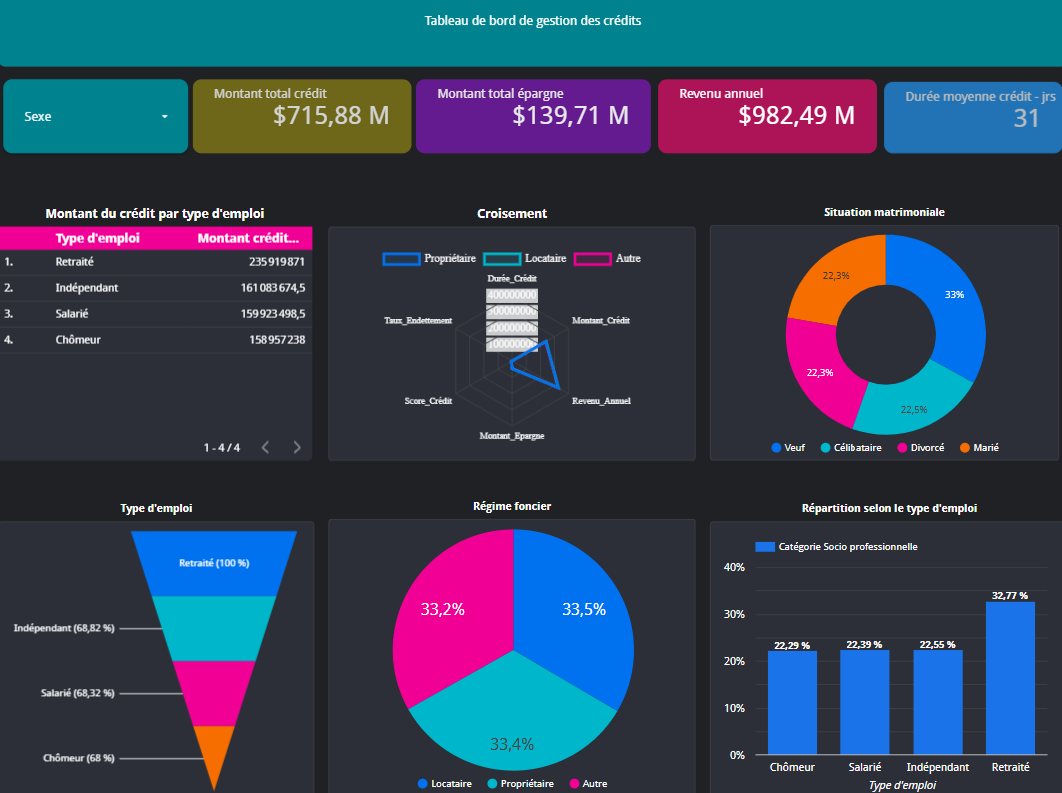Select the Célibataire legend entry

850,447
